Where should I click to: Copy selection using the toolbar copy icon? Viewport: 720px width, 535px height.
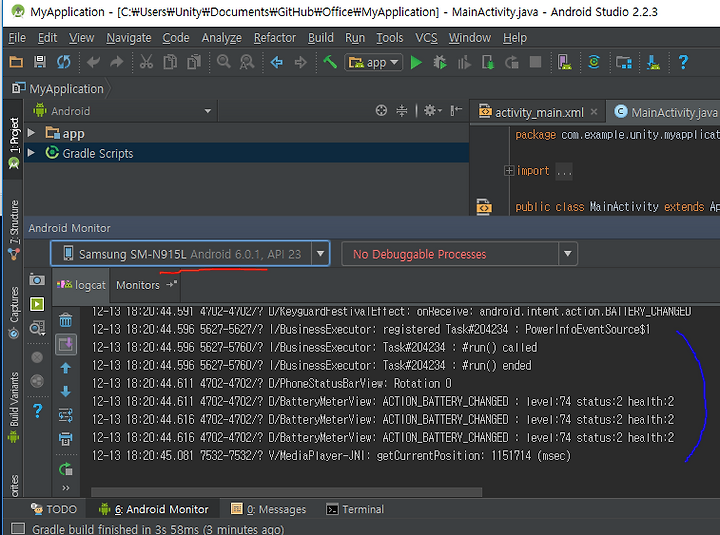(x=170, y=62)
